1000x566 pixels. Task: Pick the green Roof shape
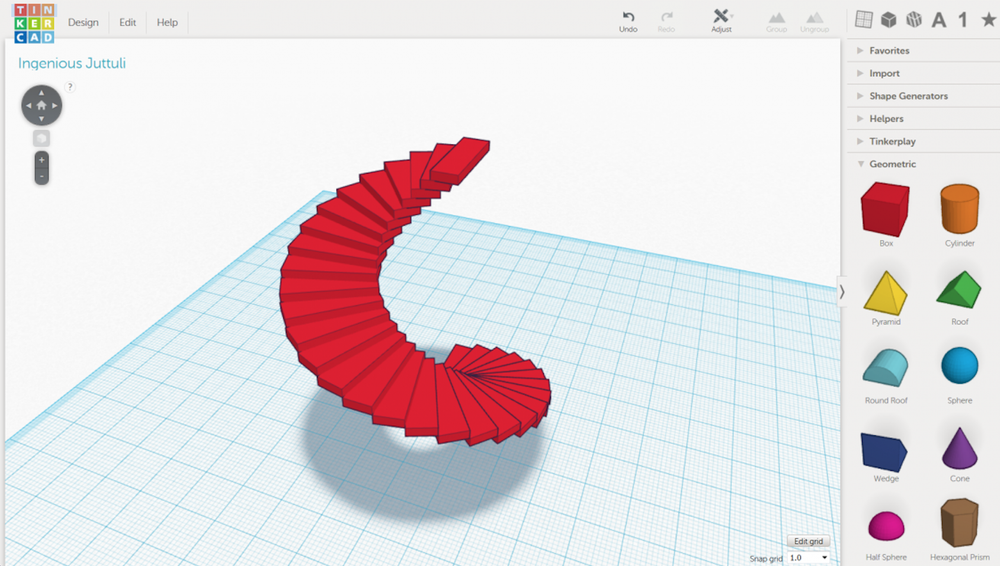[959, 290]
